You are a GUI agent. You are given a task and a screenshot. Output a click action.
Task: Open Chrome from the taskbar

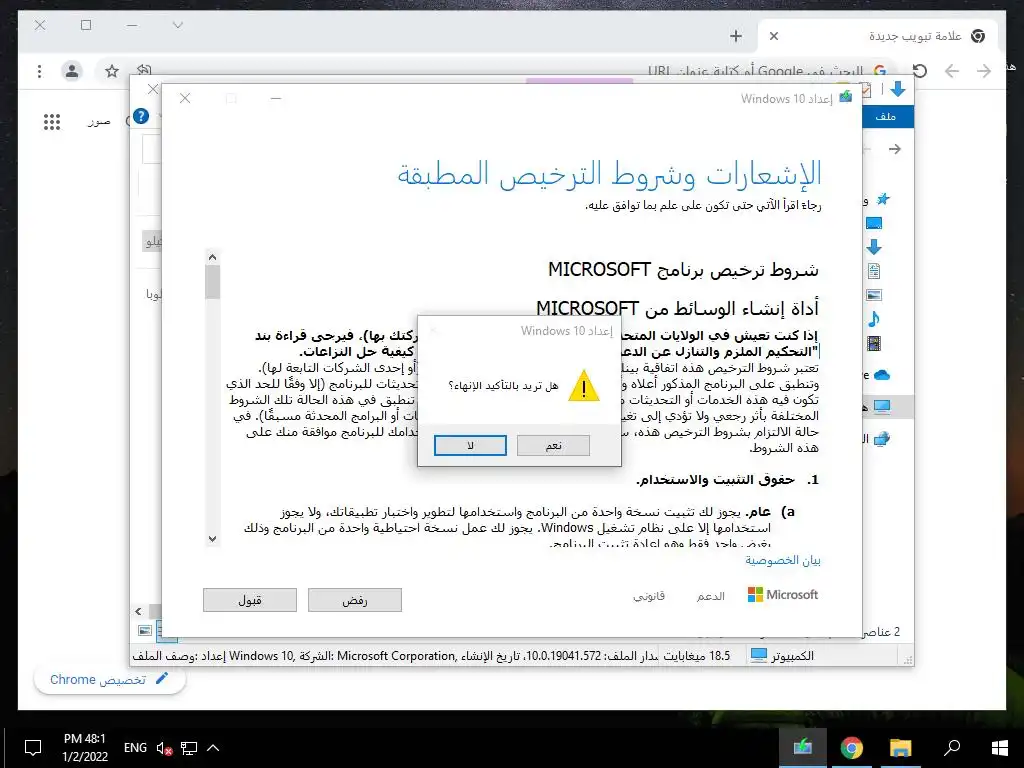point(852,748)
